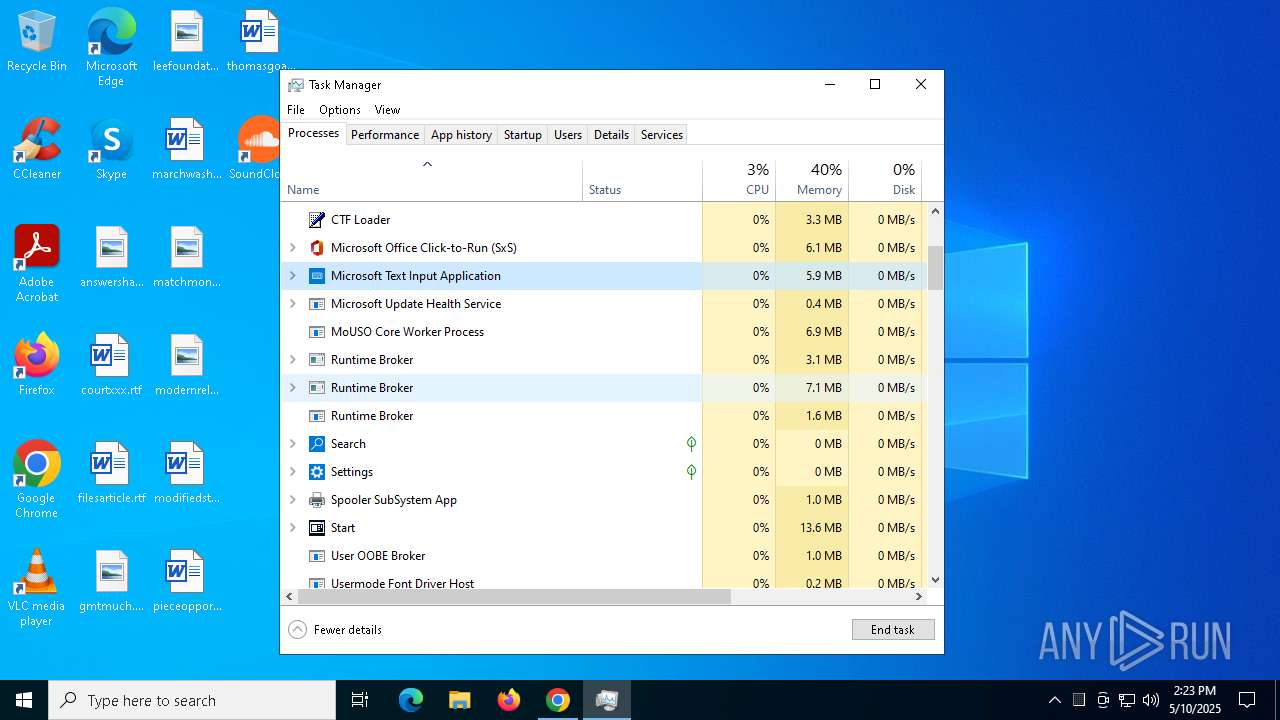
Task: Switch to the Services tab
Action: tap(662, 135)
